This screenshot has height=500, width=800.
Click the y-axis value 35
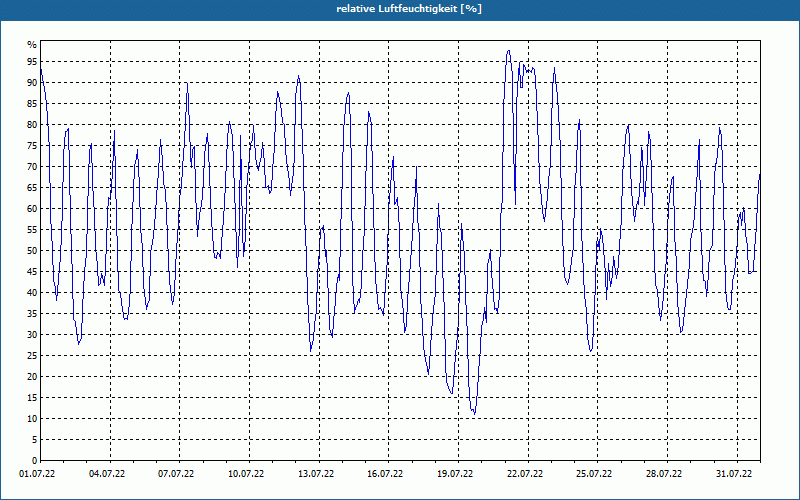32,314
